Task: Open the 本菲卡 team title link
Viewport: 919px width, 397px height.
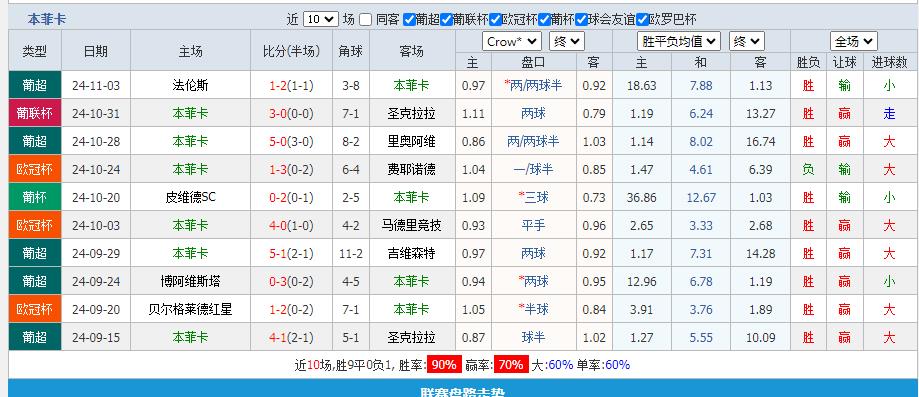Action: 47,19
